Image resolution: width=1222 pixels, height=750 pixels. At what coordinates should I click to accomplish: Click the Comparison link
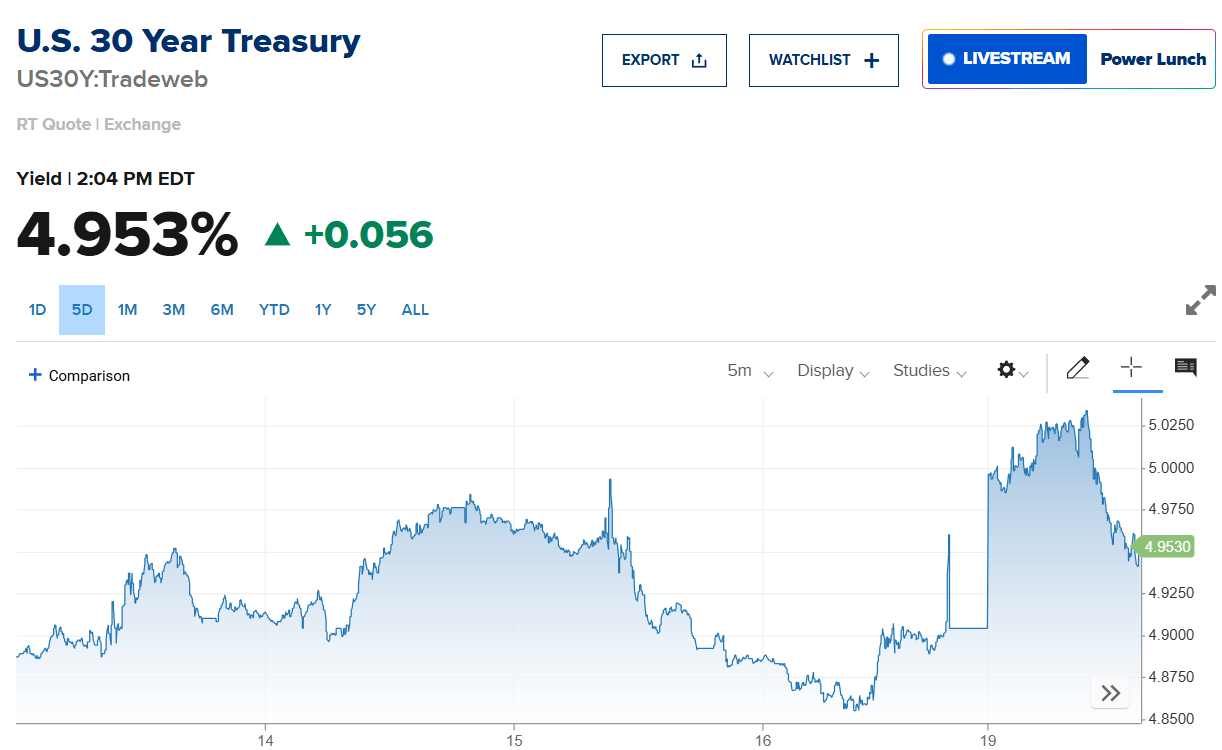tap(78, 375)
